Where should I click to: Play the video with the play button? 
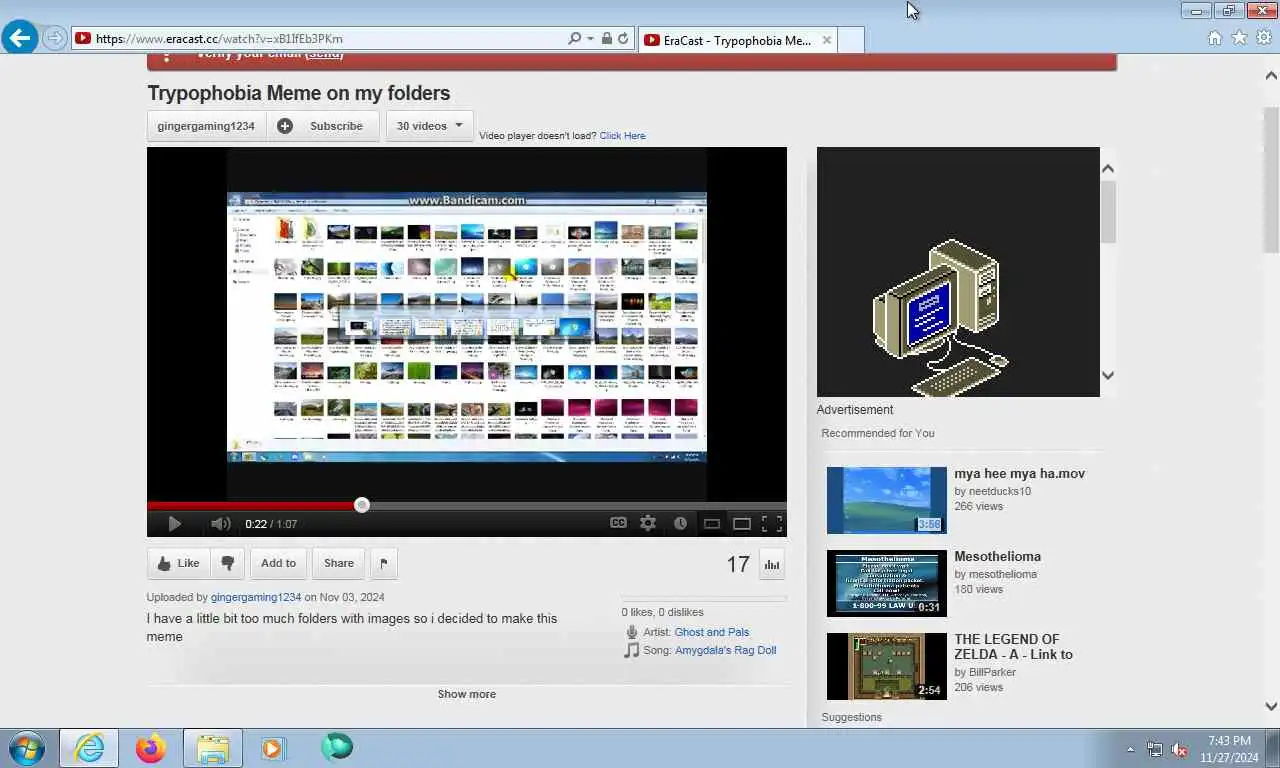pyautogui.click(x=174, y=524)
